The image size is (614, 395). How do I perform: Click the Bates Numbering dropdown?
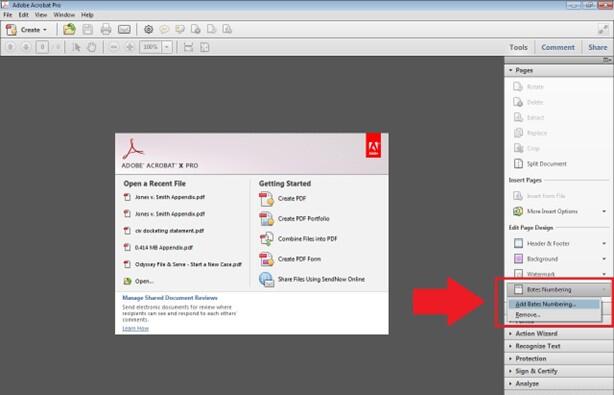558,290
